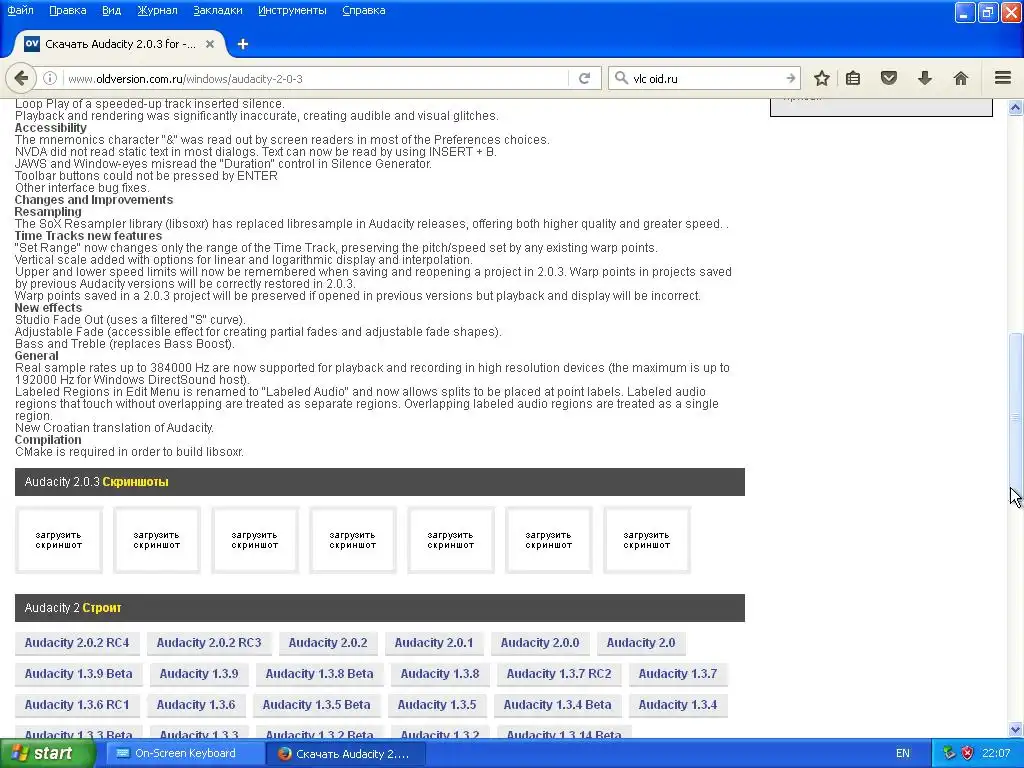The image size is (1024, 768).
Task: Open Audacity 2.0.1 link
Action: tap(434, 643)
